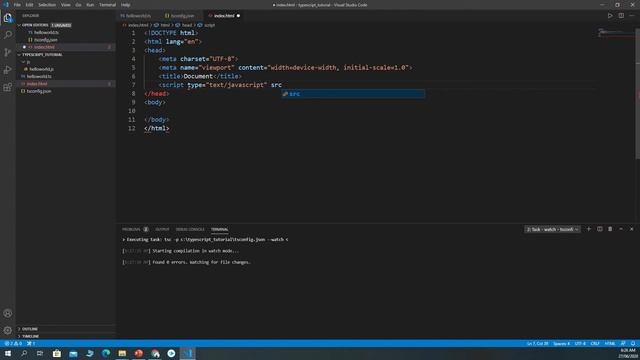
Task: Open the Go menu
Action: tap(78, 5)
